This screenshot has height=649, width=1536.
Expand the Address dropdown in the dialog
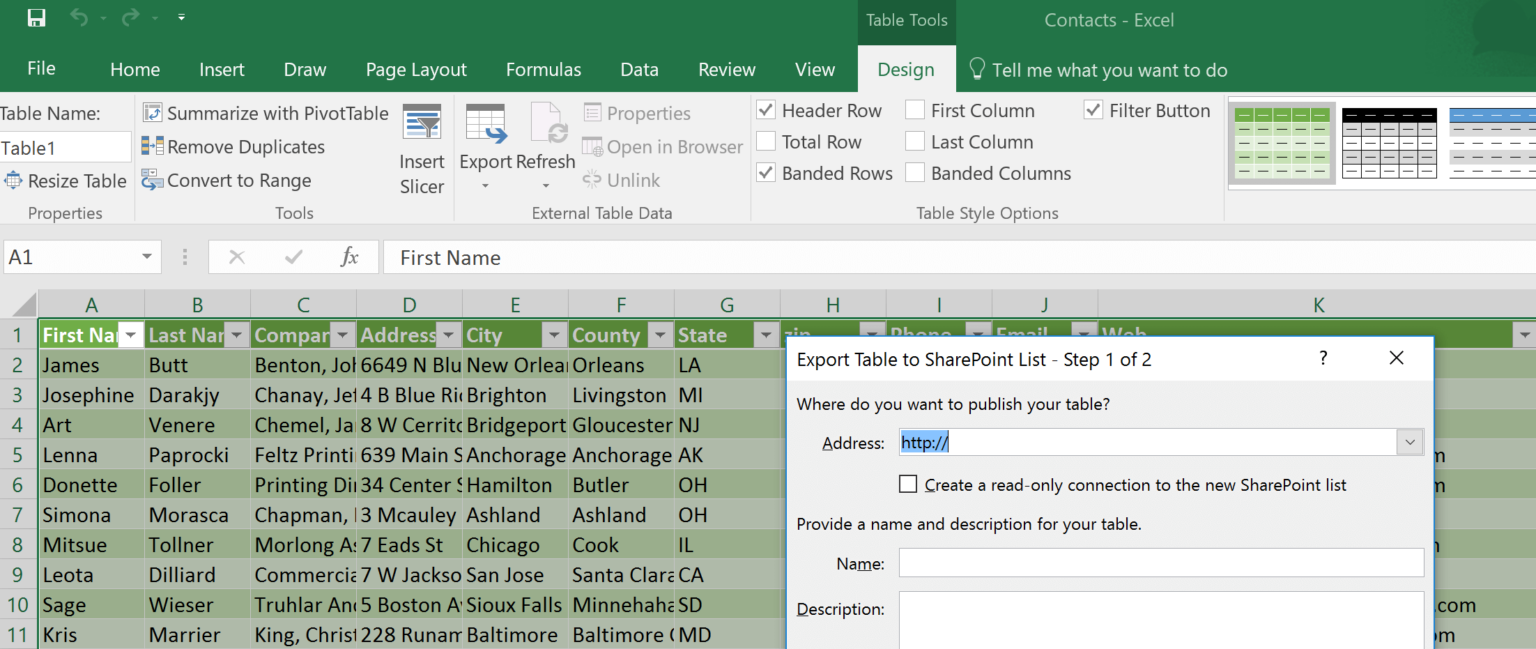pyautogui.click(x=1410, y=441)
